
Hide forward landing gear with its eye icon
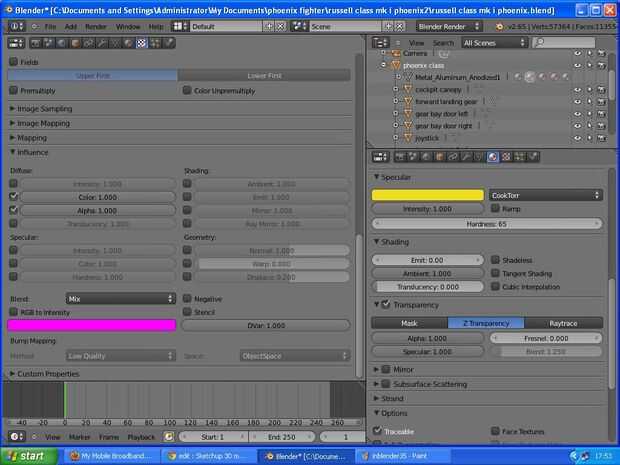coord(577,102)
